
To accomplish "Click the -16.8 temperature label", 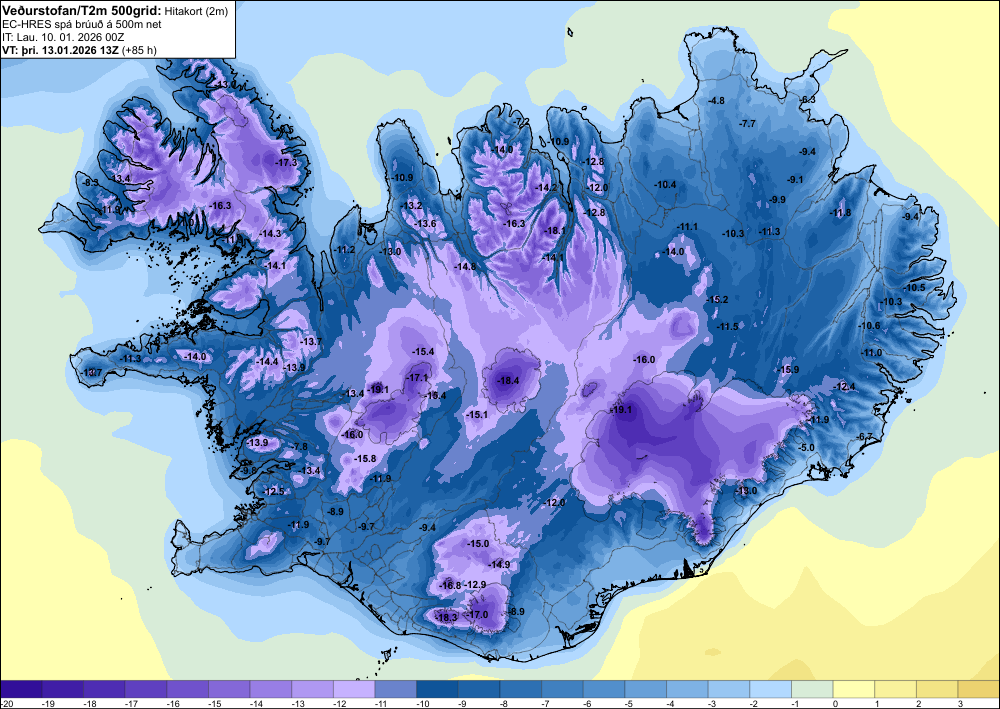I will [x=450, y=585].
